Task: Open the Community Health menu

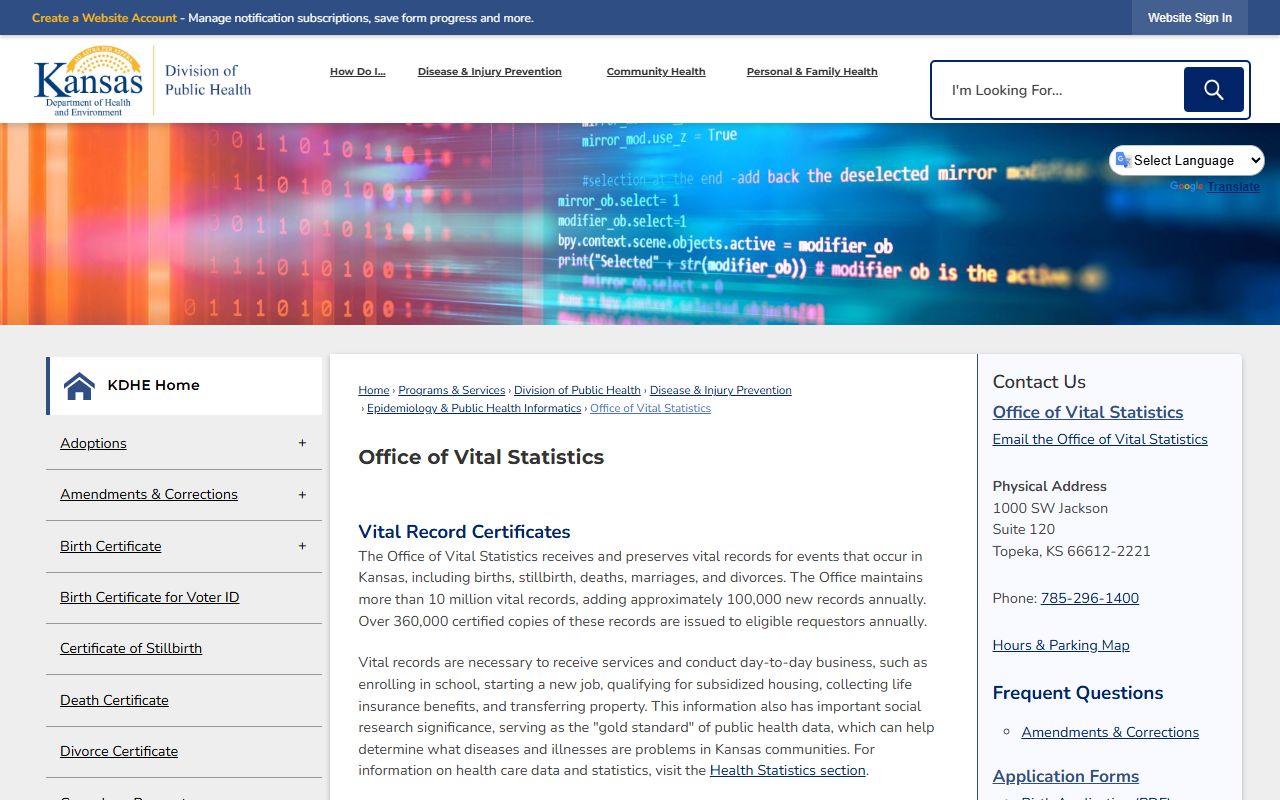Action: coord(656,72)
